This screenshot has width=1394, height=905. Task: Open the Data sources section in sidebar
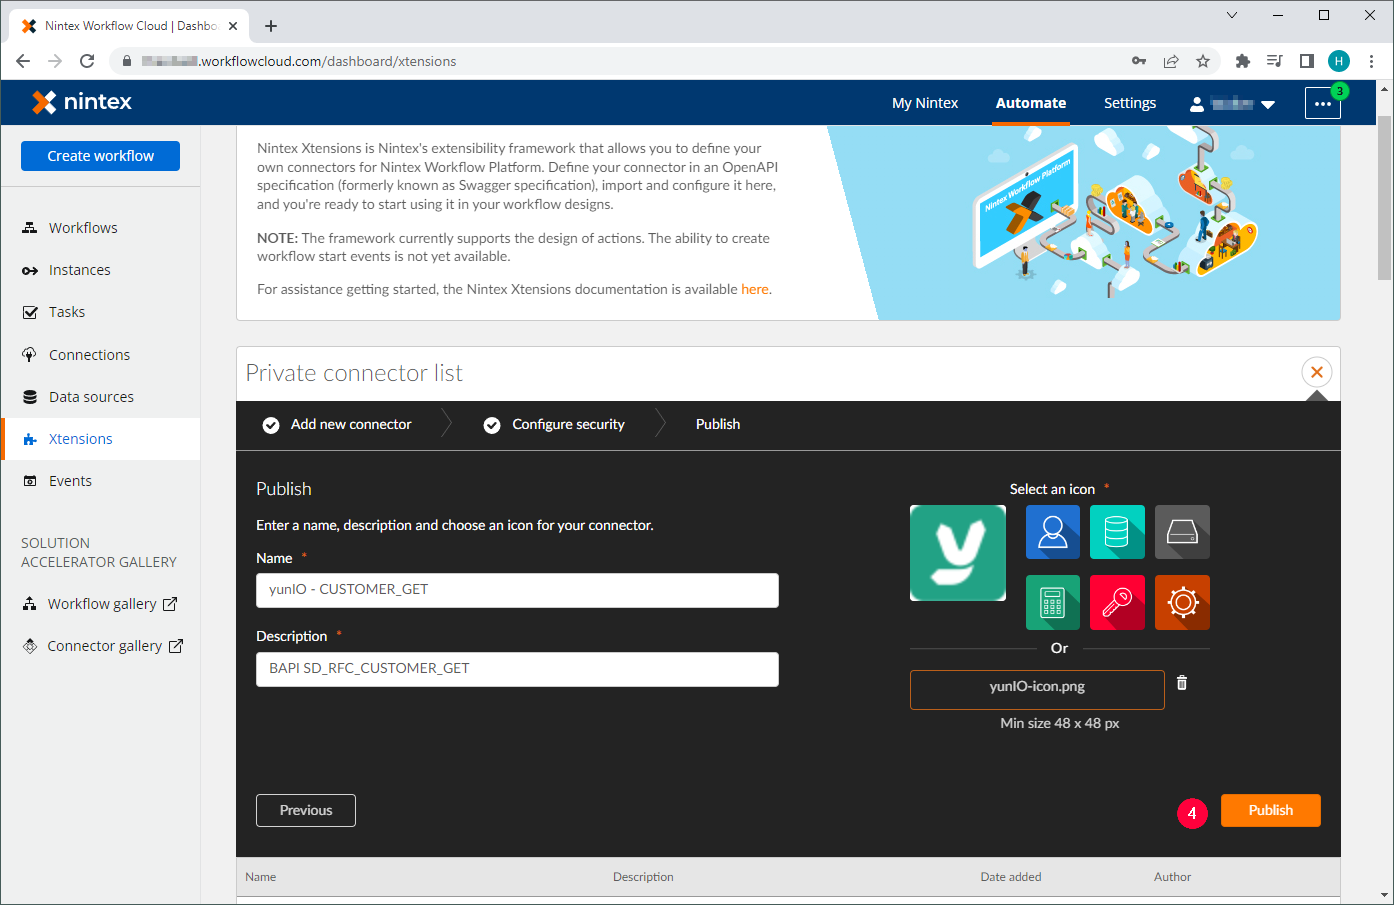point(91,396)
